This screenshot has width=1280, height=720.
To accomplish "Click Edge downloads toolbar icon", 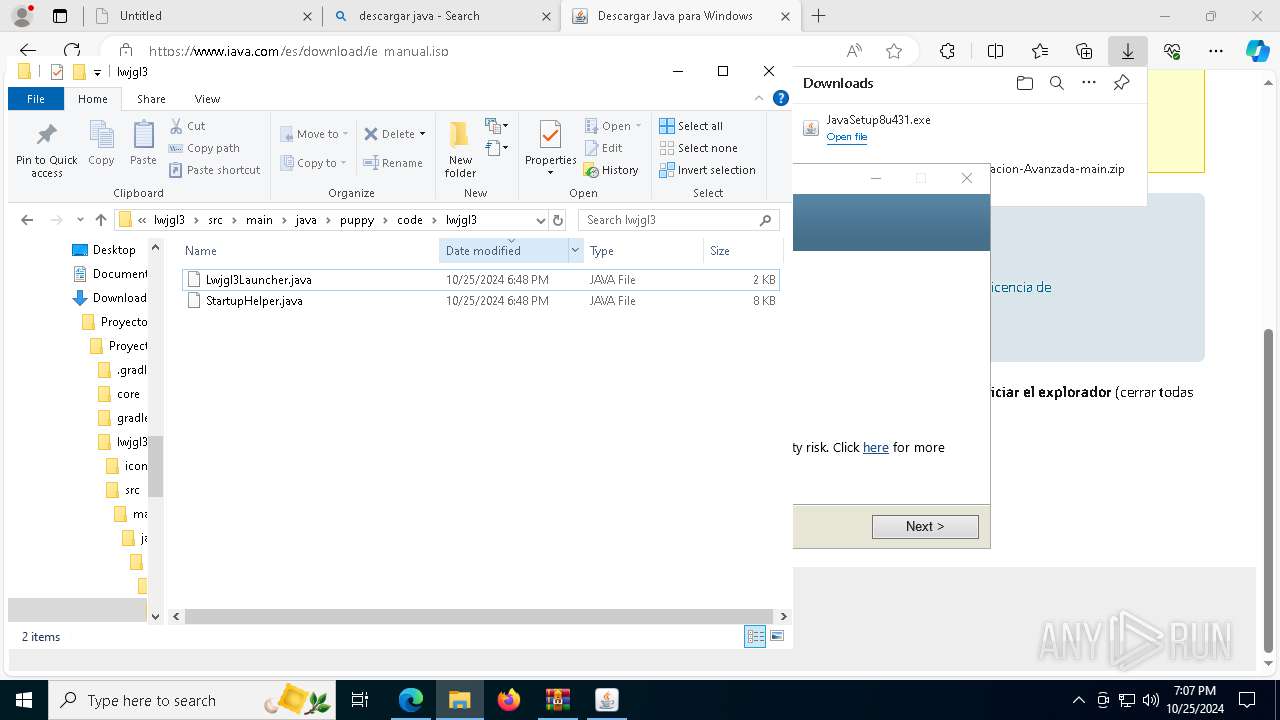I will [x=1127, y=51].
